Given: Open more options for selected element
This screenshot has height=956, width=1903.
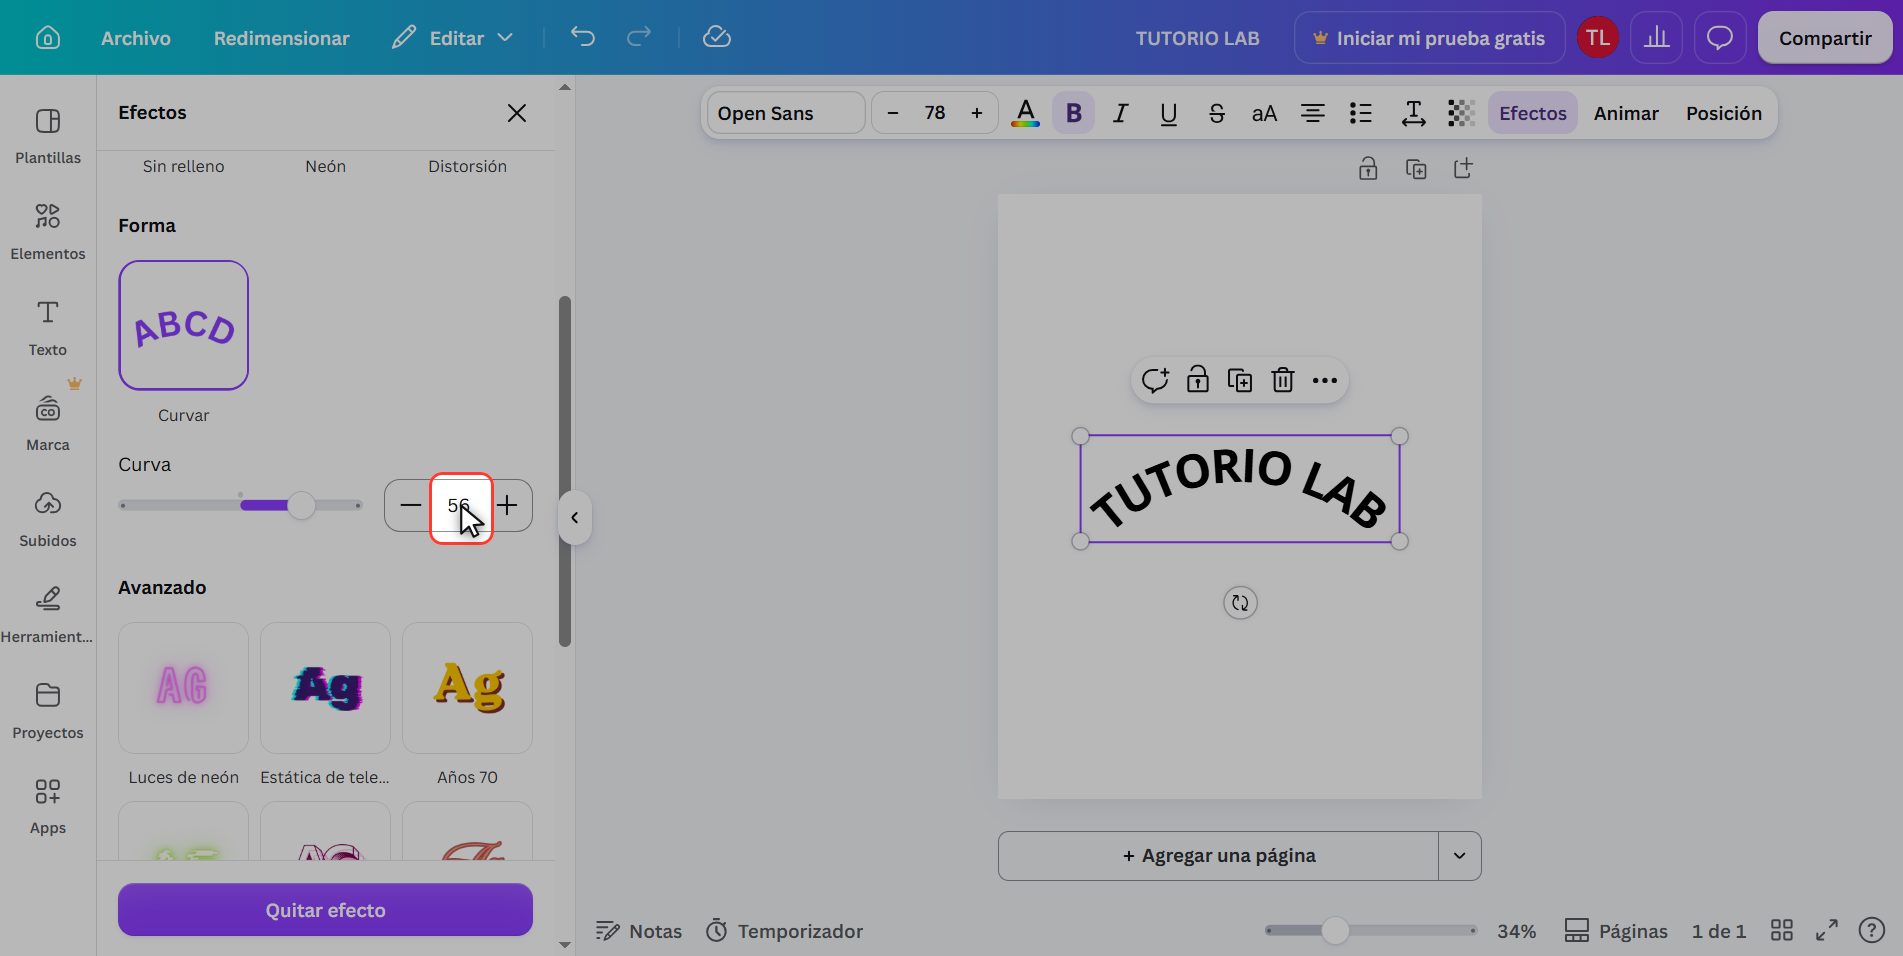Looking at the screenshot, I should click(x=1324, y=380).
